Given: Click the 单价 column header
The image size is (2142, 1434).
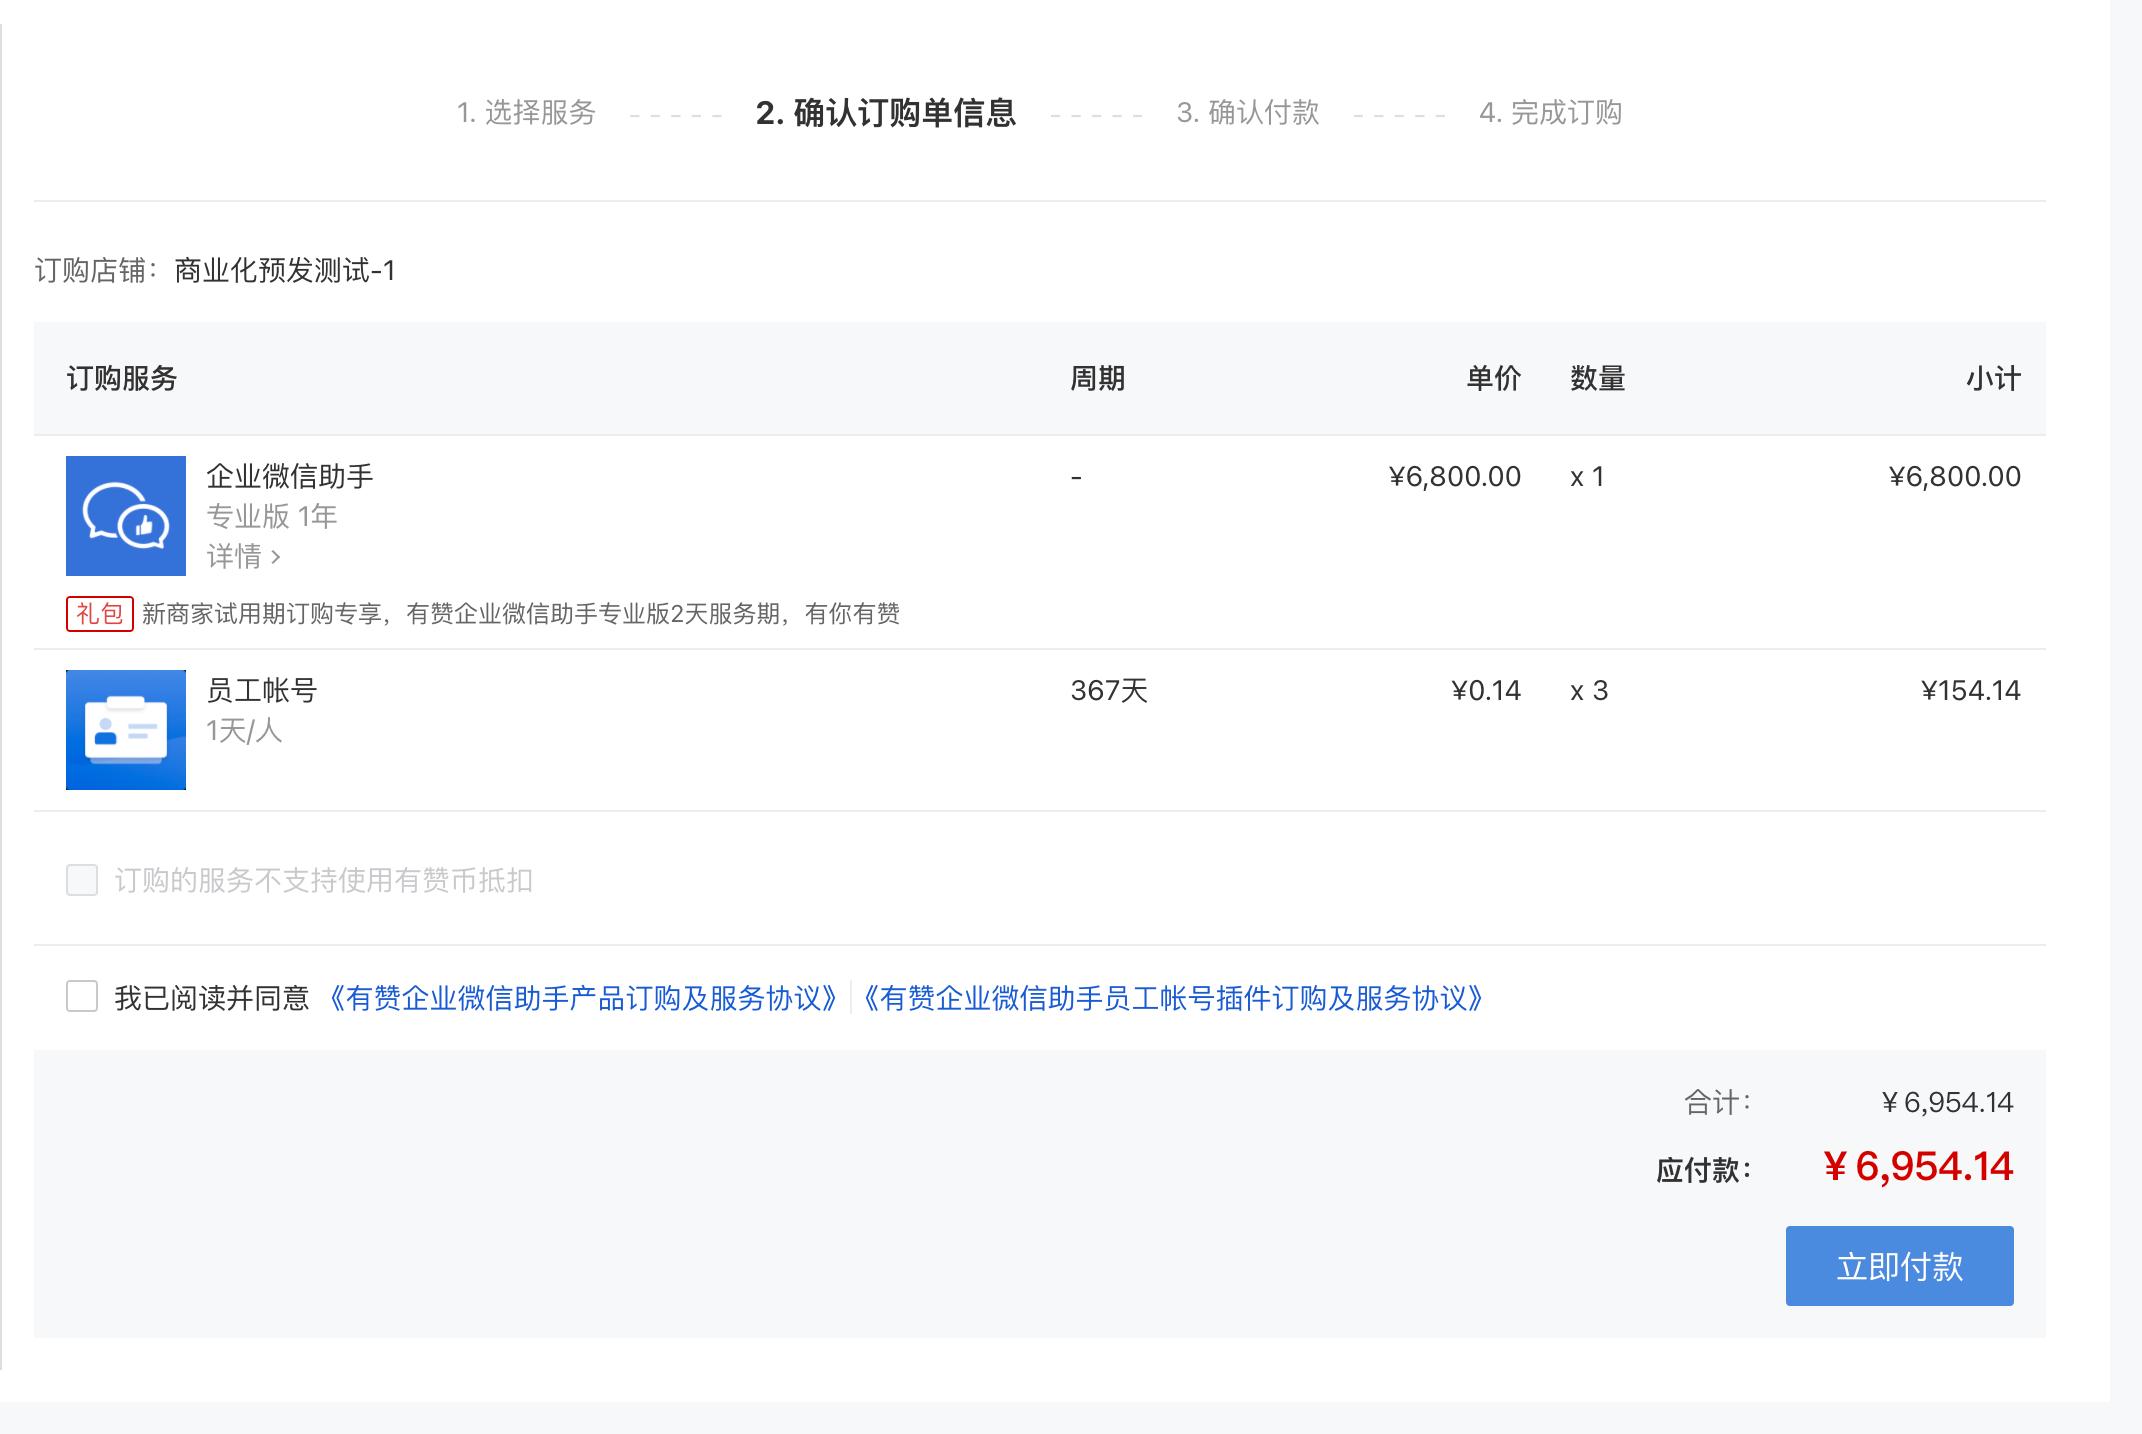Looking at the screenshot, I should click(1494, 379).
